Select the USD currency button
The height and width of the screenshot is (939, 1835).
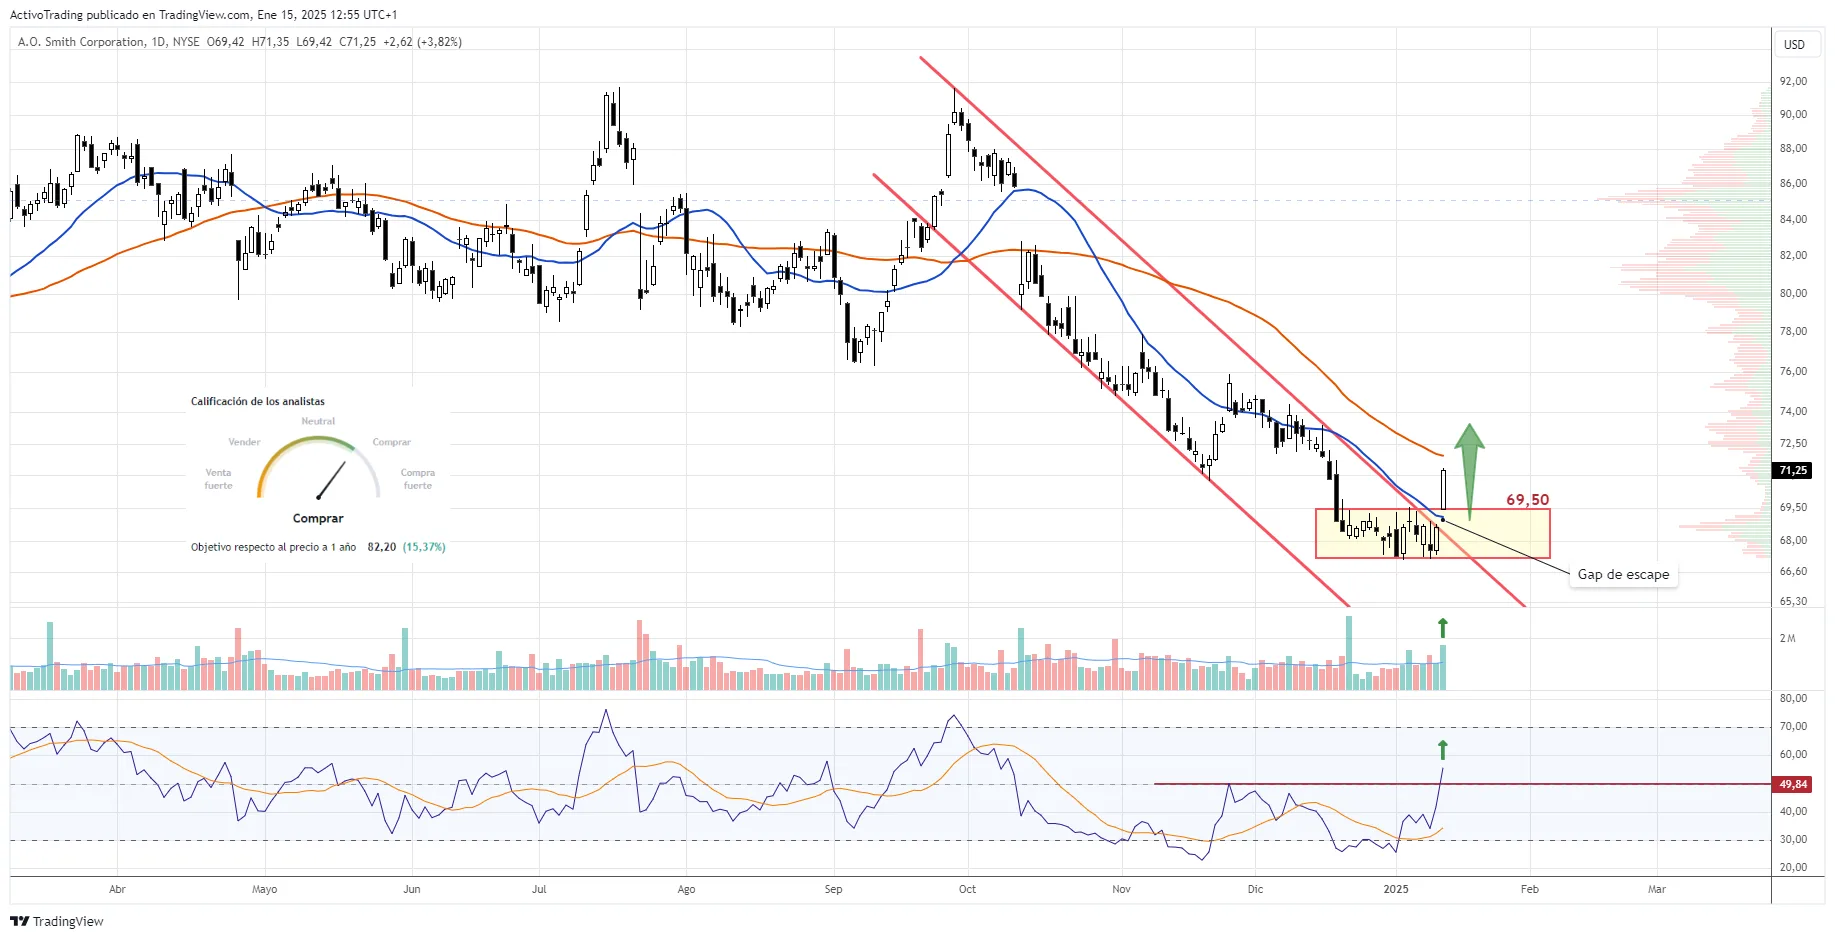1795,44
